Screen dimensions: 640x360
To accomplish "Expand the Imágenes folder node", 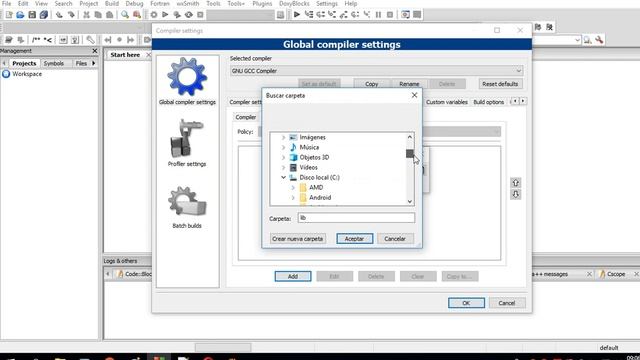I will point(283,138).
